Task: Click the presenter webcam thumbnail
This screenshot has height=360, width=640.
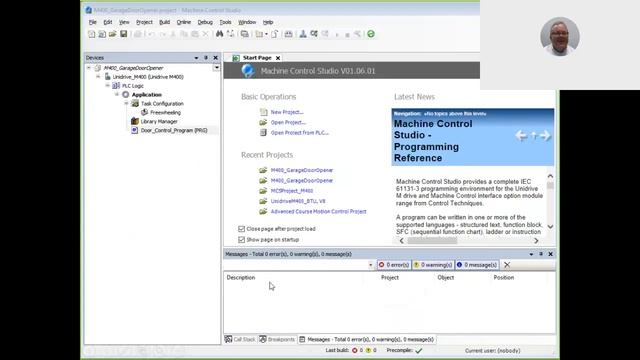Action: [x=560, y=36]
